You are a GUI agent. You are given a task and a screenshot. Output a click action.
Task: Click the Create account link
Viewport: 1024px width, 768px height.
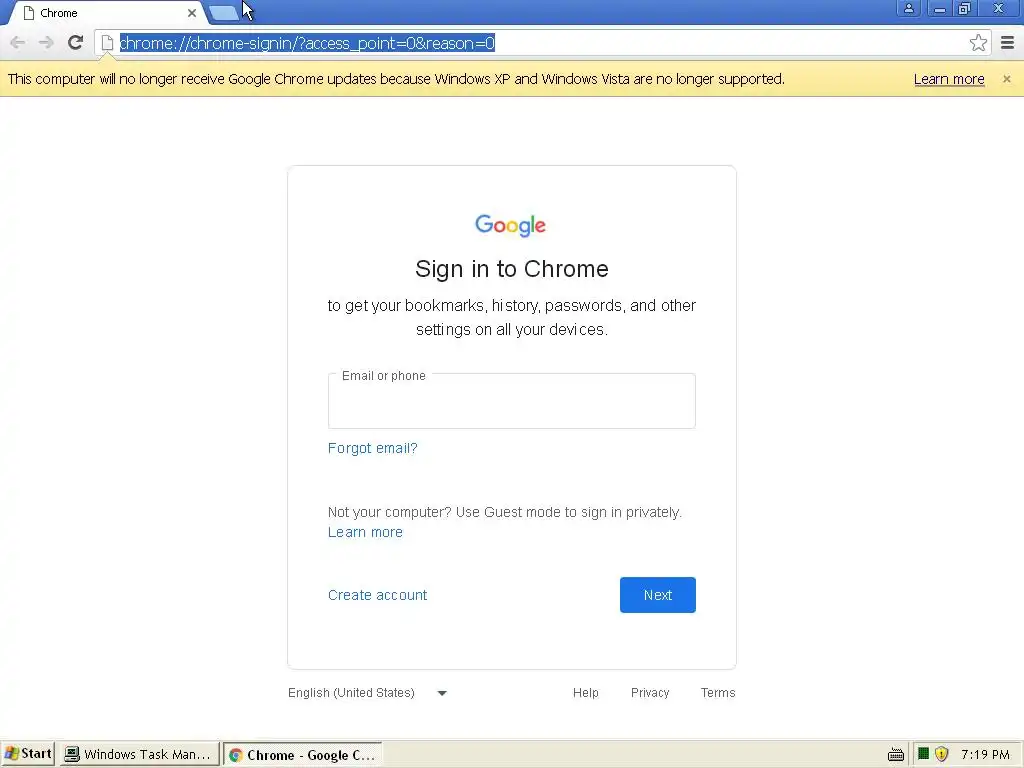[x=377, y=595]
